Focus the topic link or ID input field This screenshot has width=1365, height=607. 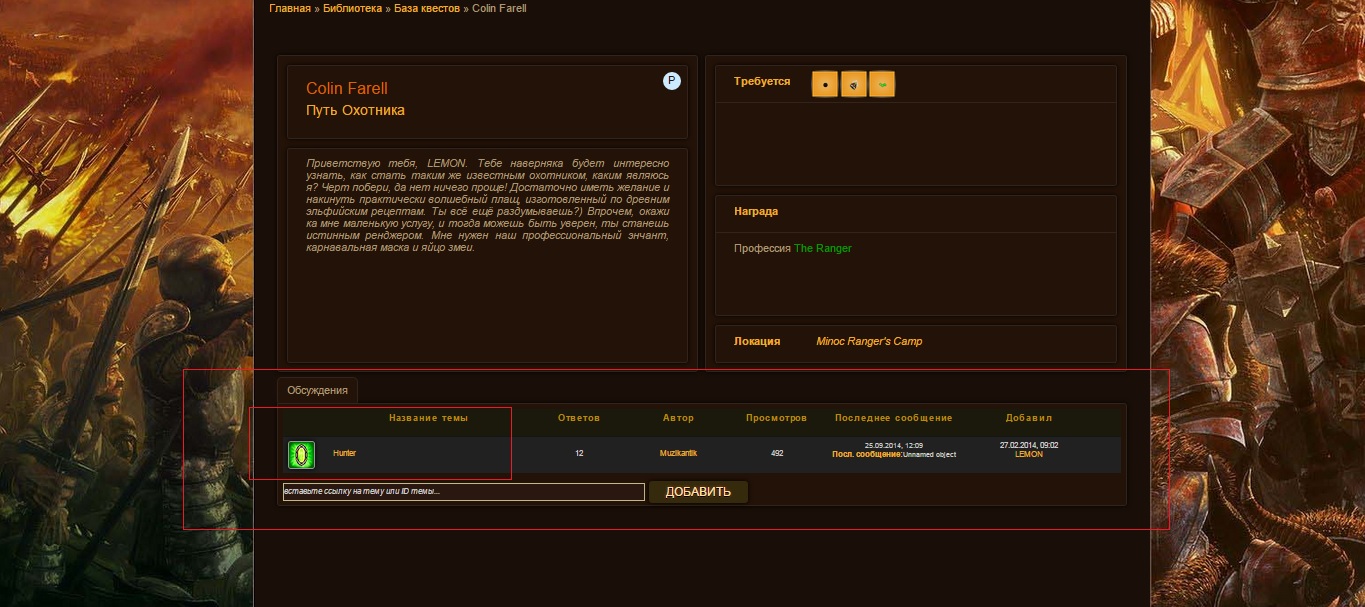tap(464, 492)
